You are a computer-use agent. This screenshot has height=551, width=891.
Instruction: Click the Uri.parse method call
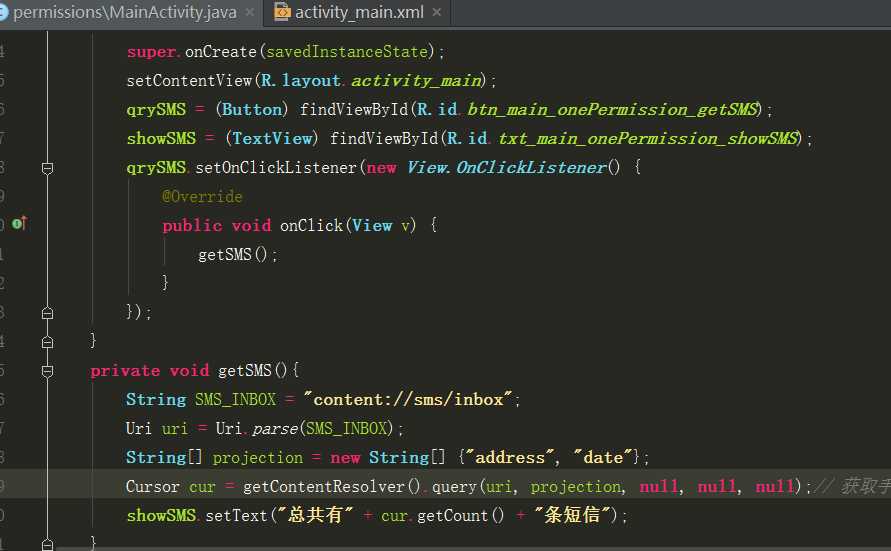(x=257, y=428)
